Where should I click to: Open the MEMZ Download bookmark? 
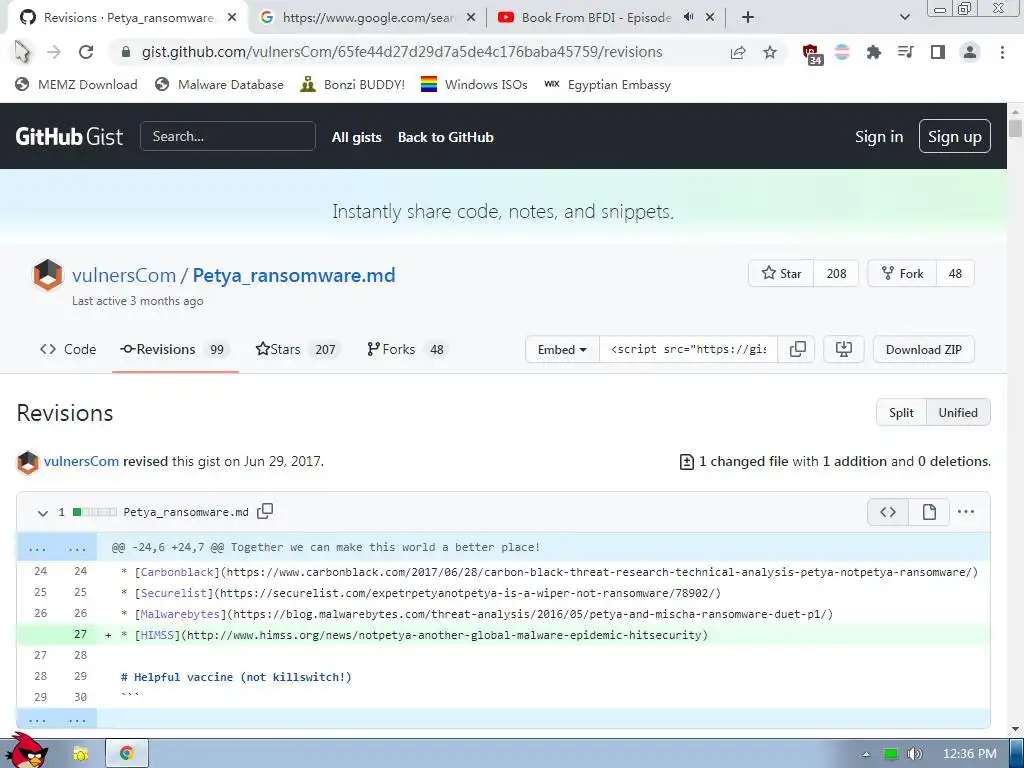coord(76,84)
